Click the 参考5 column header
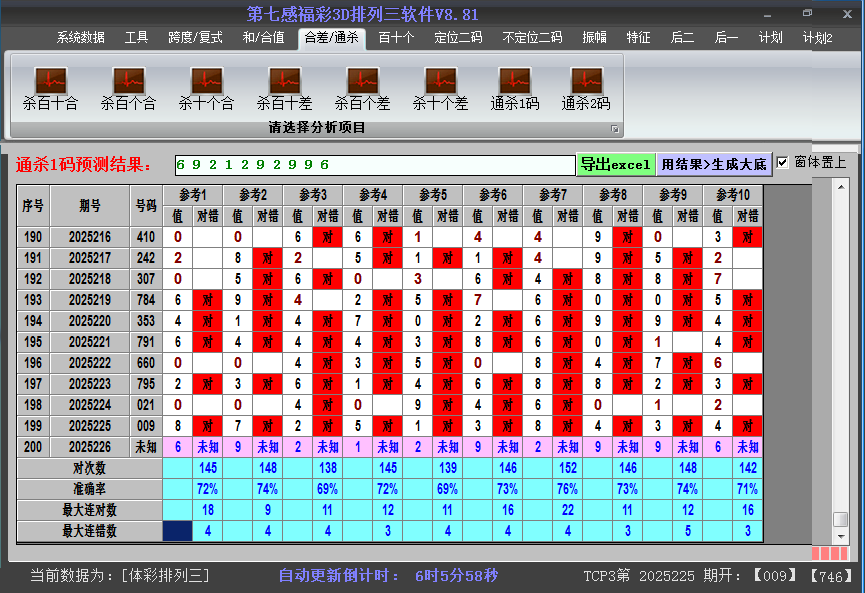865x593 pixels. click(433, 195)
